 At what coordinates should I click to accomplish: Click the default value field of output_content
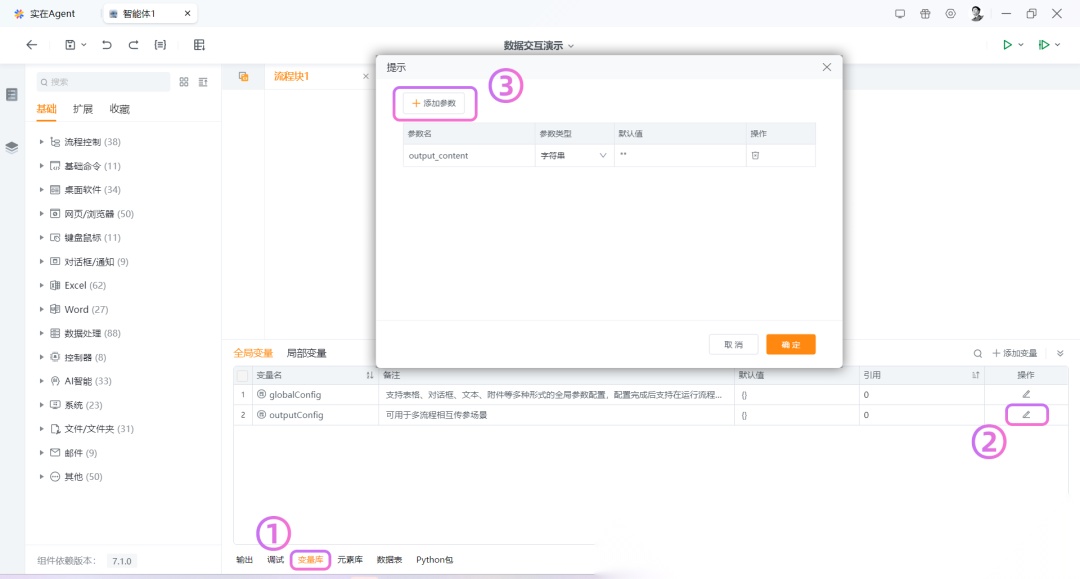point(680,156)
